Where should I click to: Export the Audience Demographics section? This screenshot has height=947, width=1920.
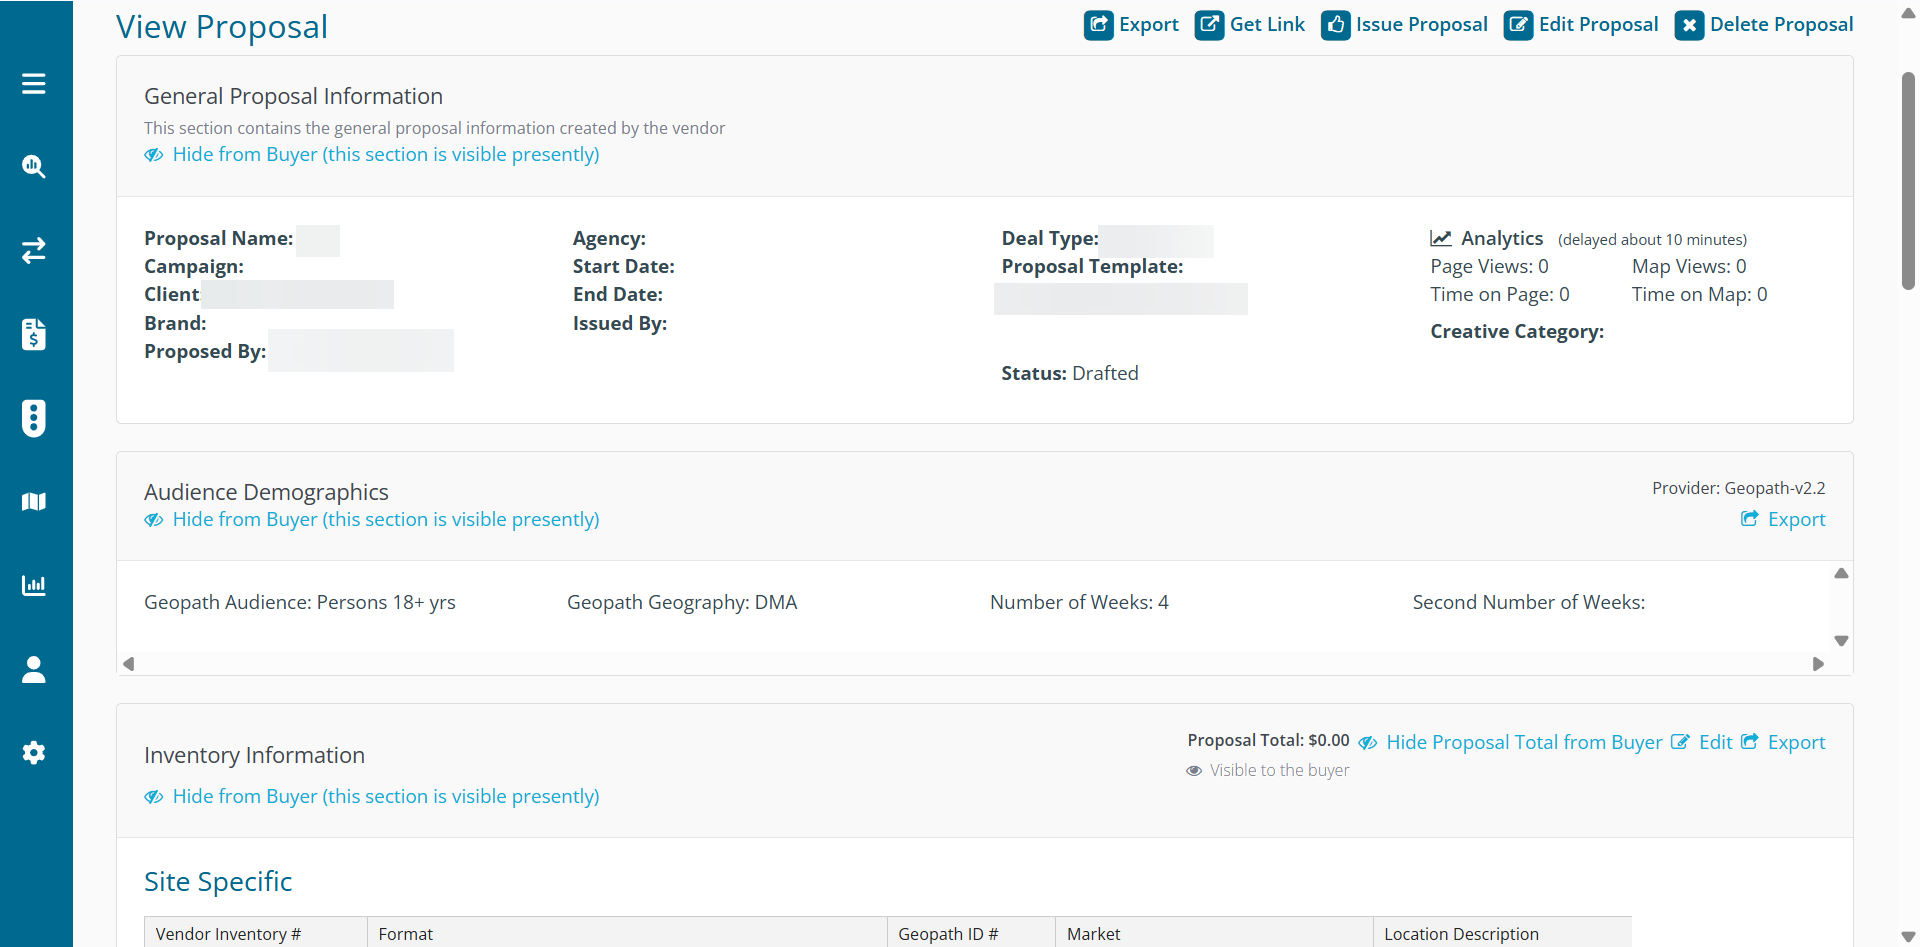pyautogui.click(x=1783, y=520)
